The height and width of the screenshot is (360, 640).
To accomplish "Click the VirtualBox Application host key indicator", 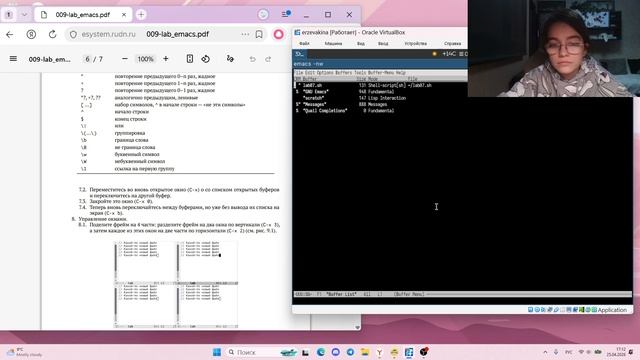I will click(x=612, y=310).
